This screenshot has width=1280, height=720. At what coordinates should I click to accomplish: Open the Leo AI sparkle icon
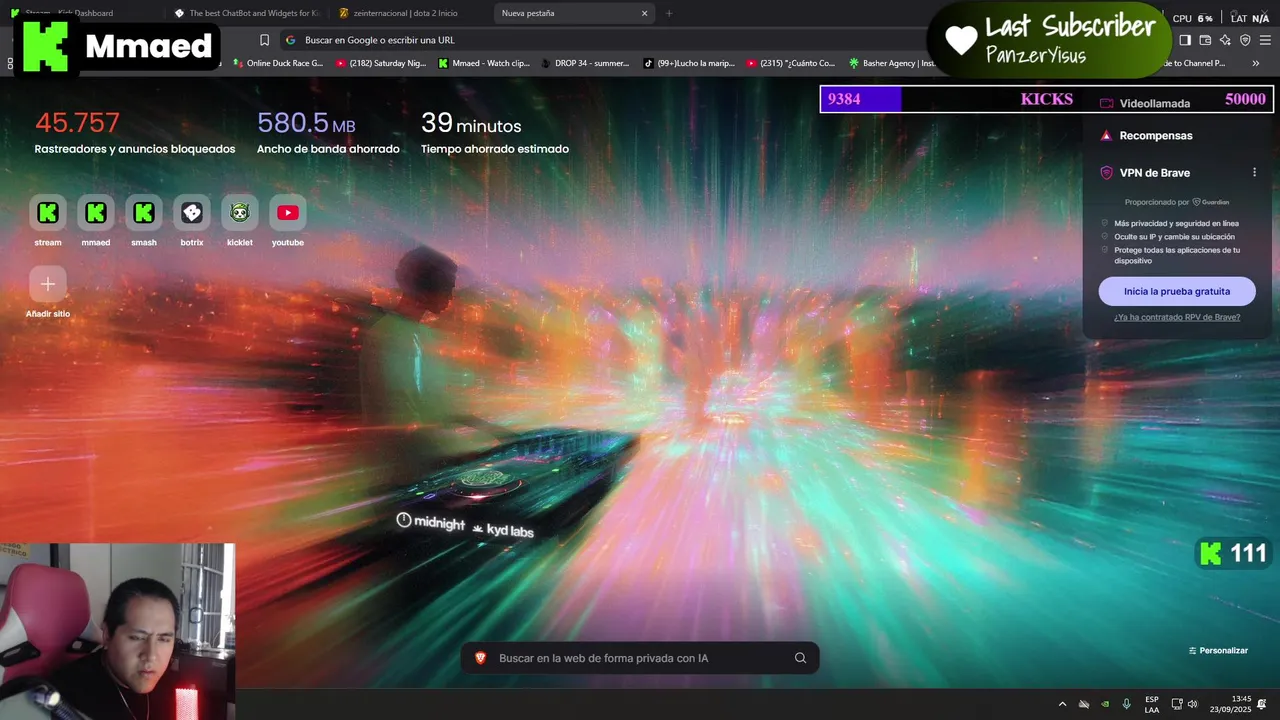(x=1225, y=40)
